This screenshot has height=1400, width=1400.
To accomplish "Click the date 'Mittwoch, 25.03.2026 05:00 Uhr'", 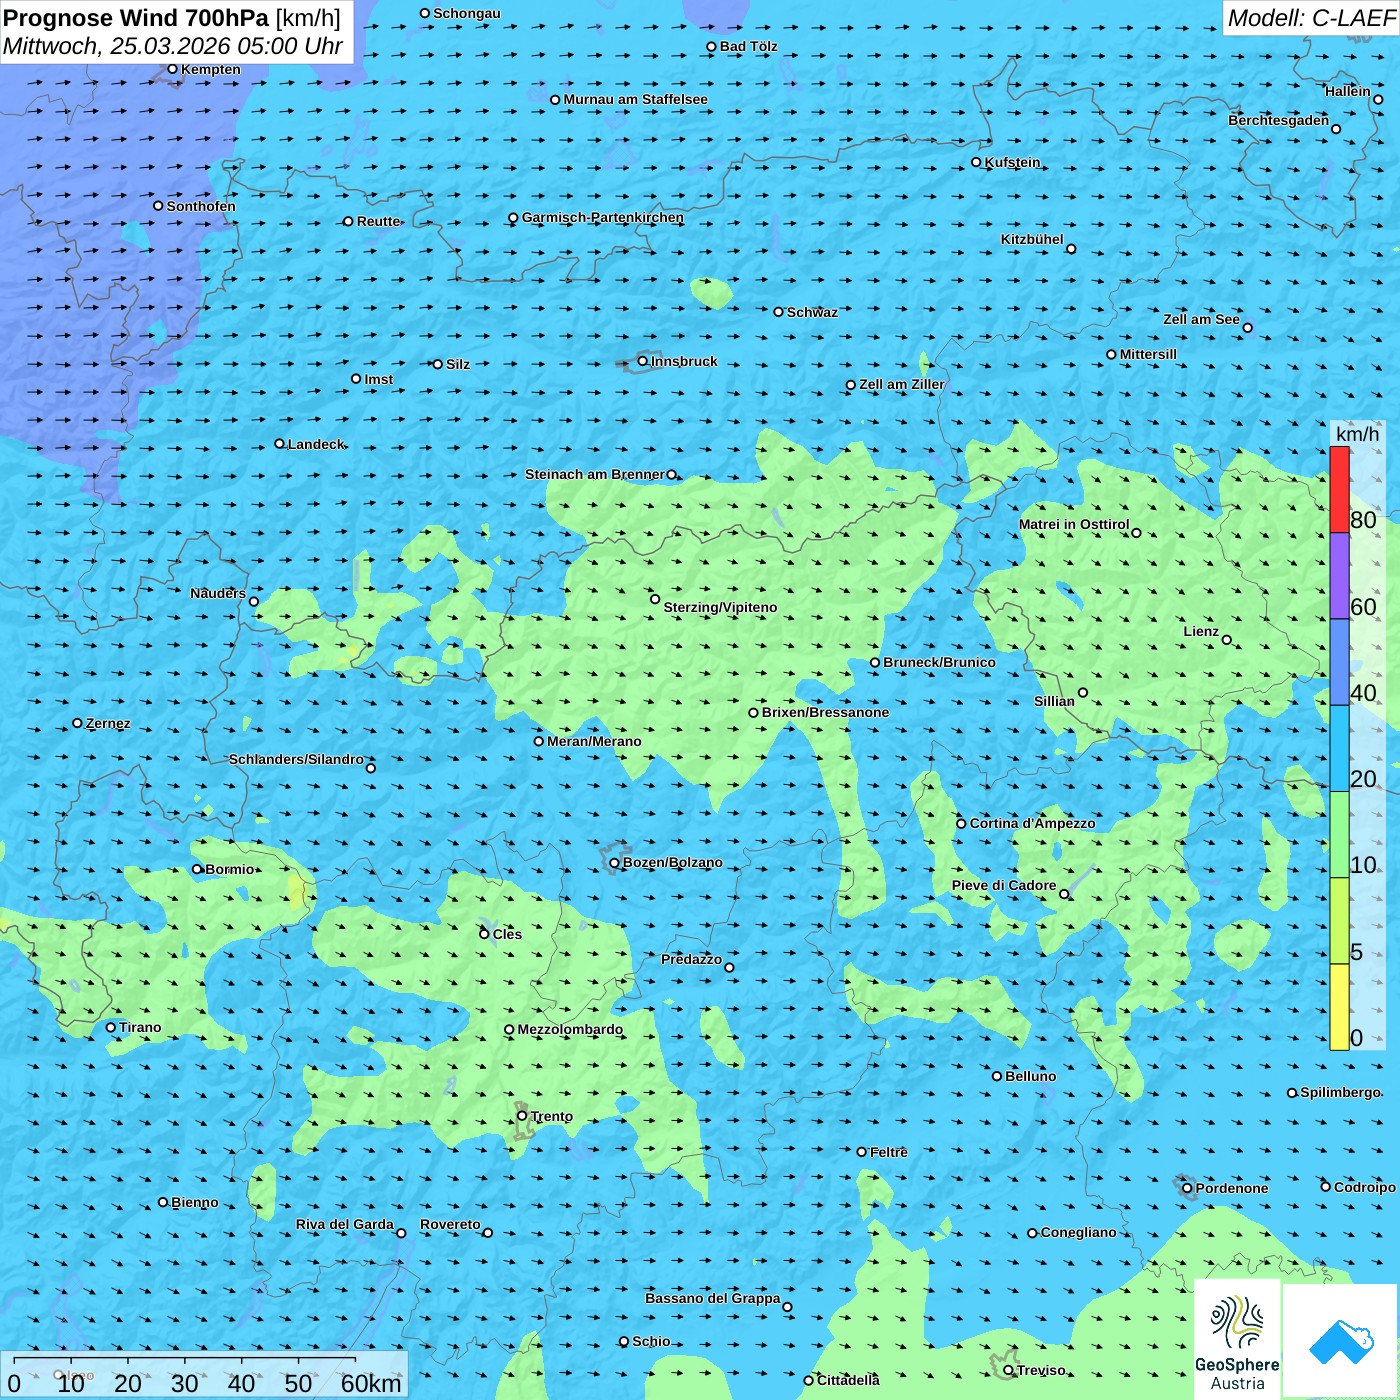I will pyautogui.click(x=173, y=46).
